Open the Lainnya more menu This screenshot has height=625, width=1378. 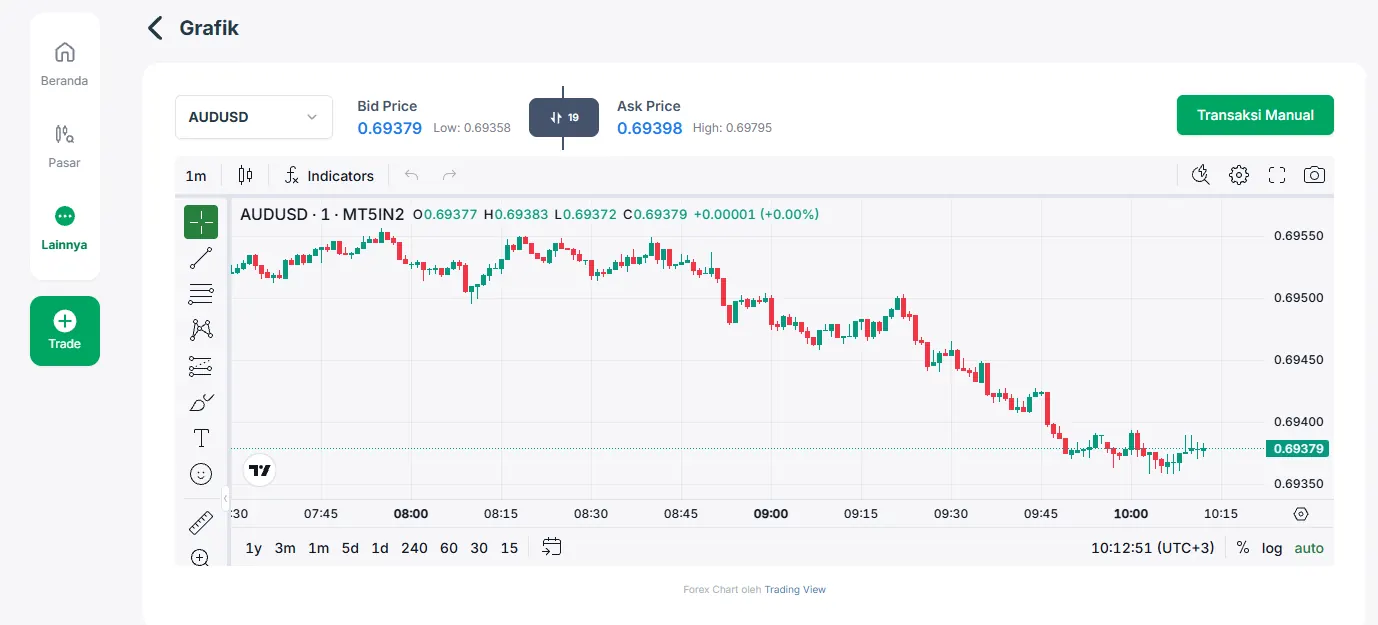click(x=64, y=228)
